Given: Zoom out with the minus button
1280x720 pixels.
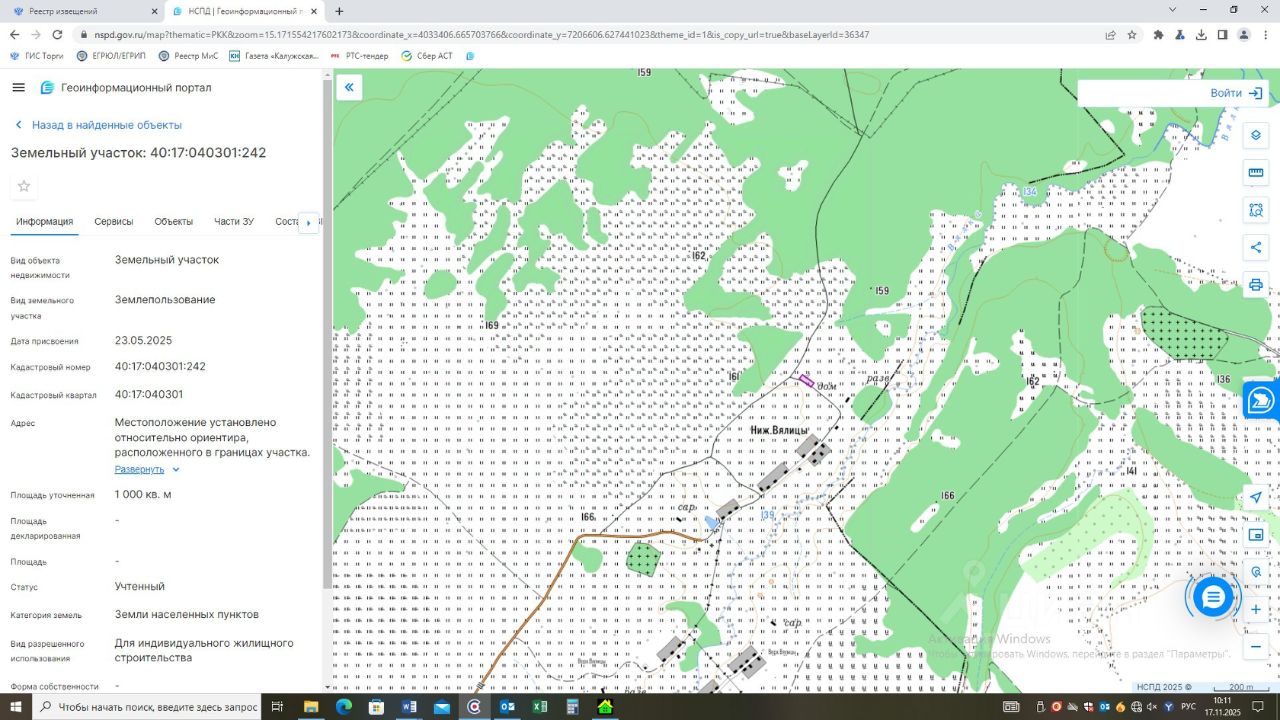Looking at the screenshot, I should 1256,647.
